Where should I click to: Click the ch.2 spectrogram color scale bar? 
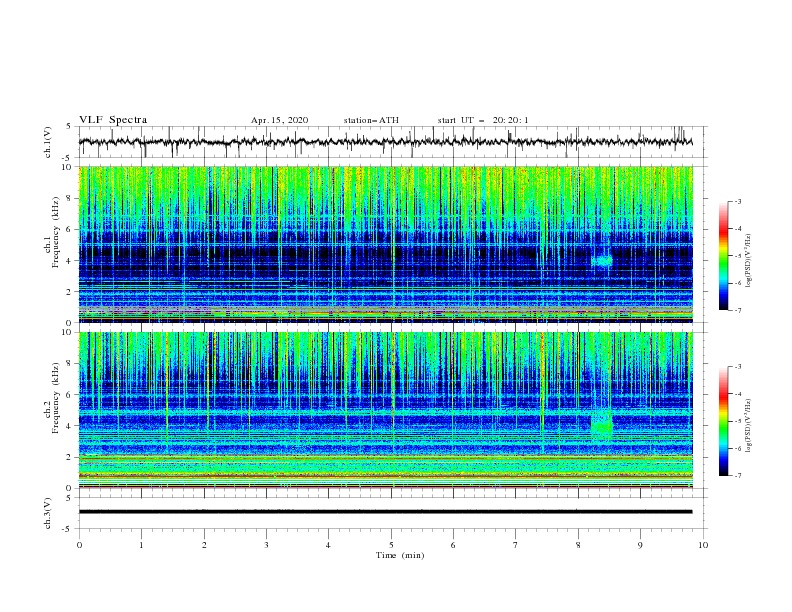pyautogui.click(x=723, y=421)
